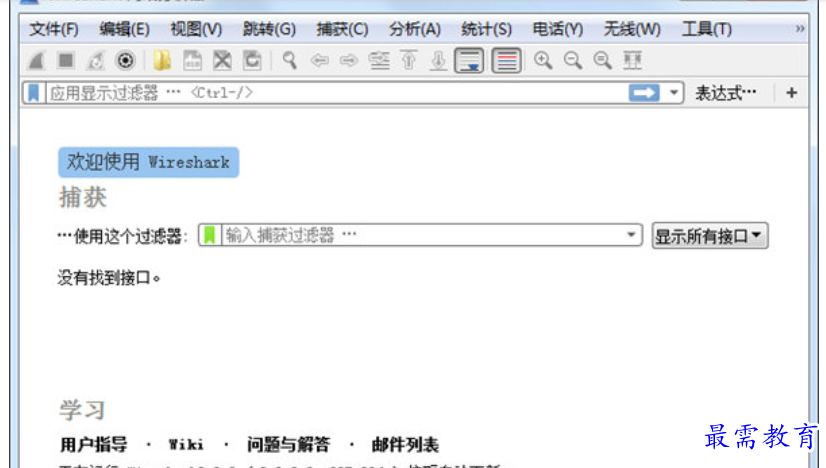Zoom in main window text
826x468 pixels.
[543, 61]
